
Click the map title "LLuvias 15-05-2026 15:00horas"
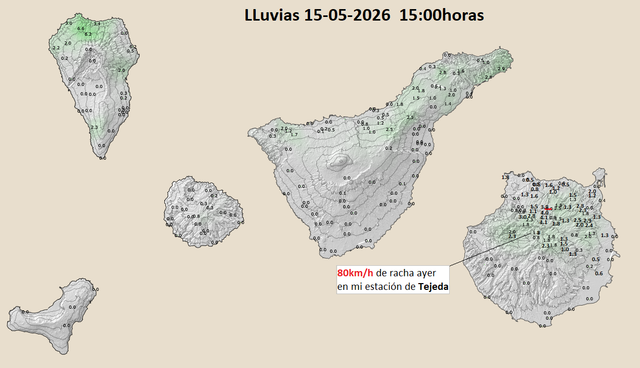pos(364,15)
